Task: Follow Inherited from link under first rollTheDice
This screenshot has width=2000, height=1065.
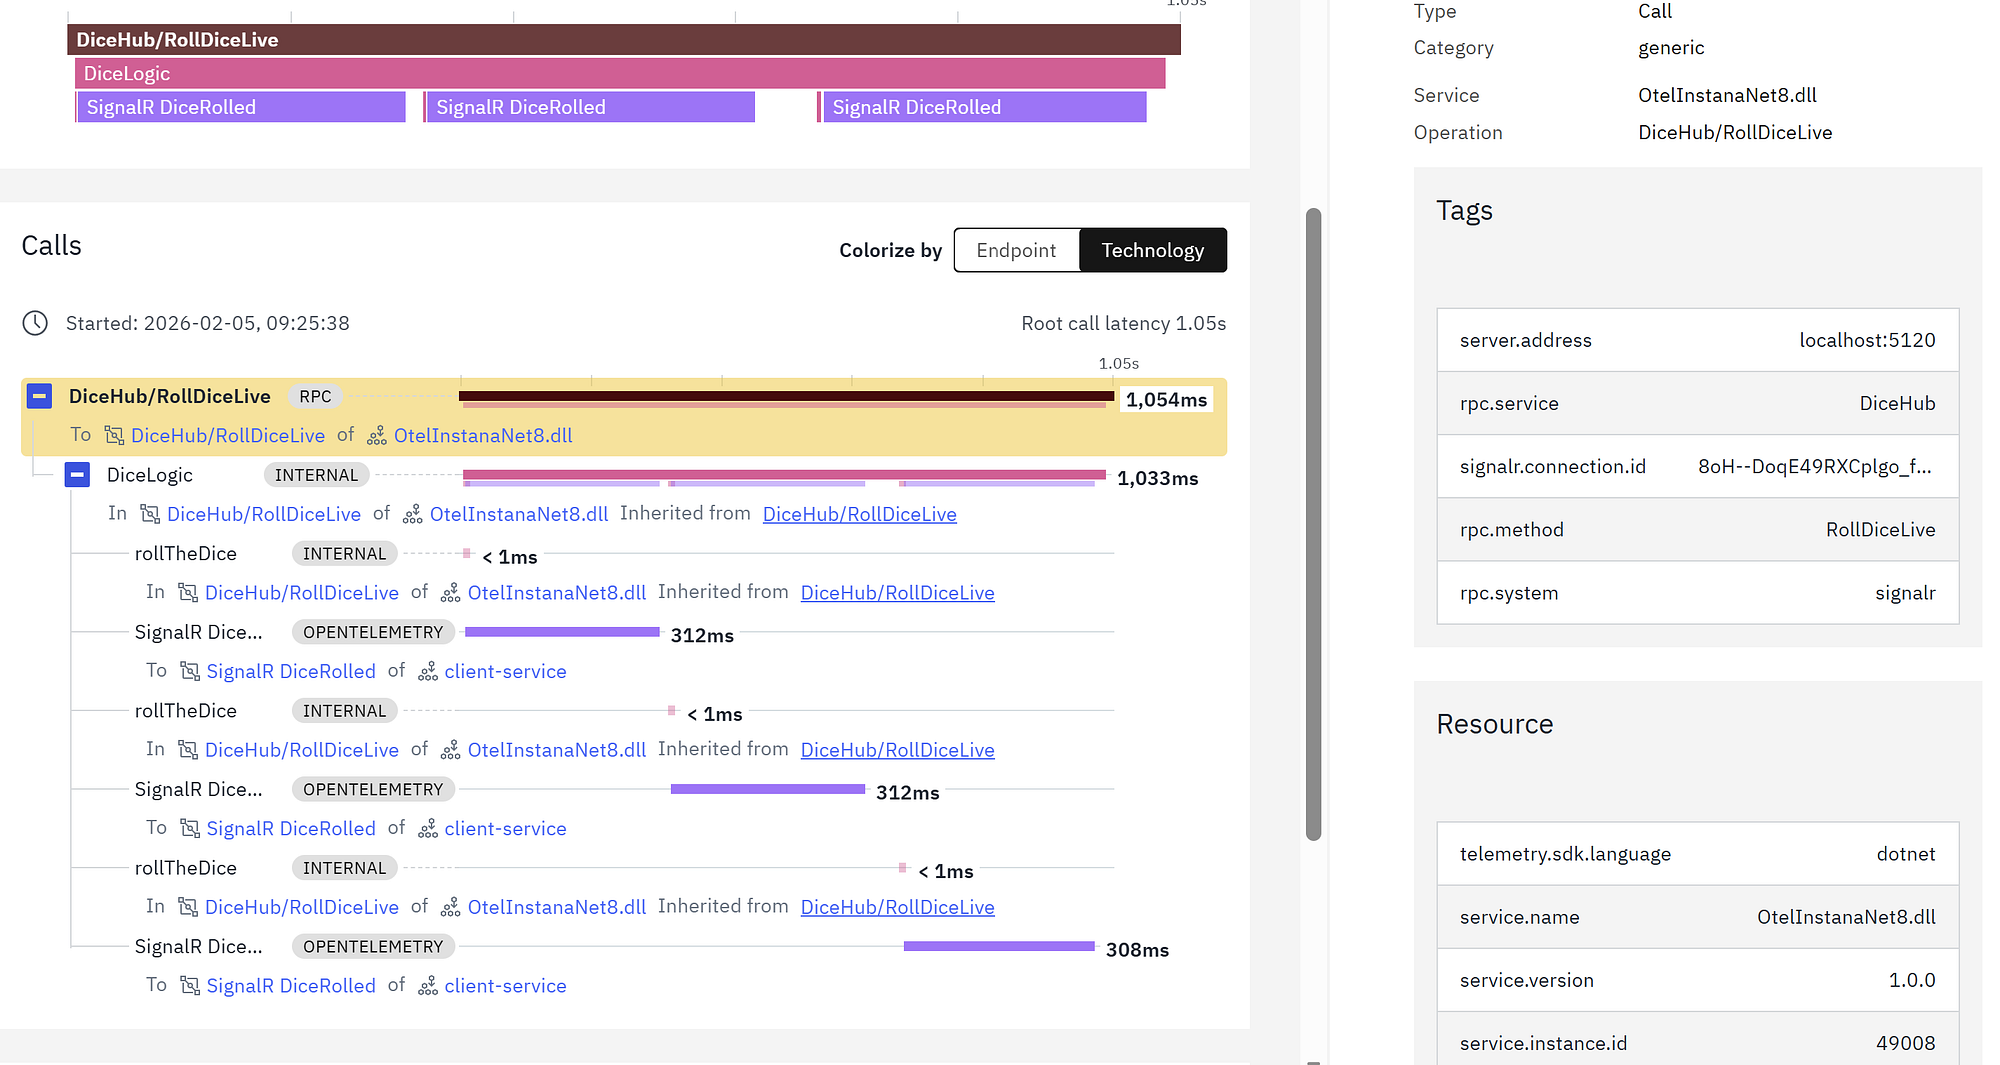Action: [898, 593]
